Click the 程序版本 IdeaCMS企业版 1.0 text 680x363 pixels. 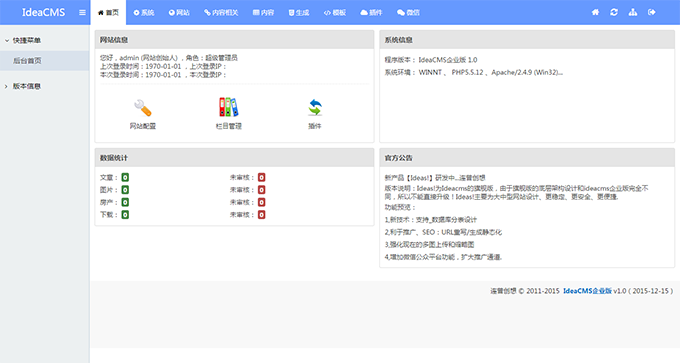(x=431, y=60)
